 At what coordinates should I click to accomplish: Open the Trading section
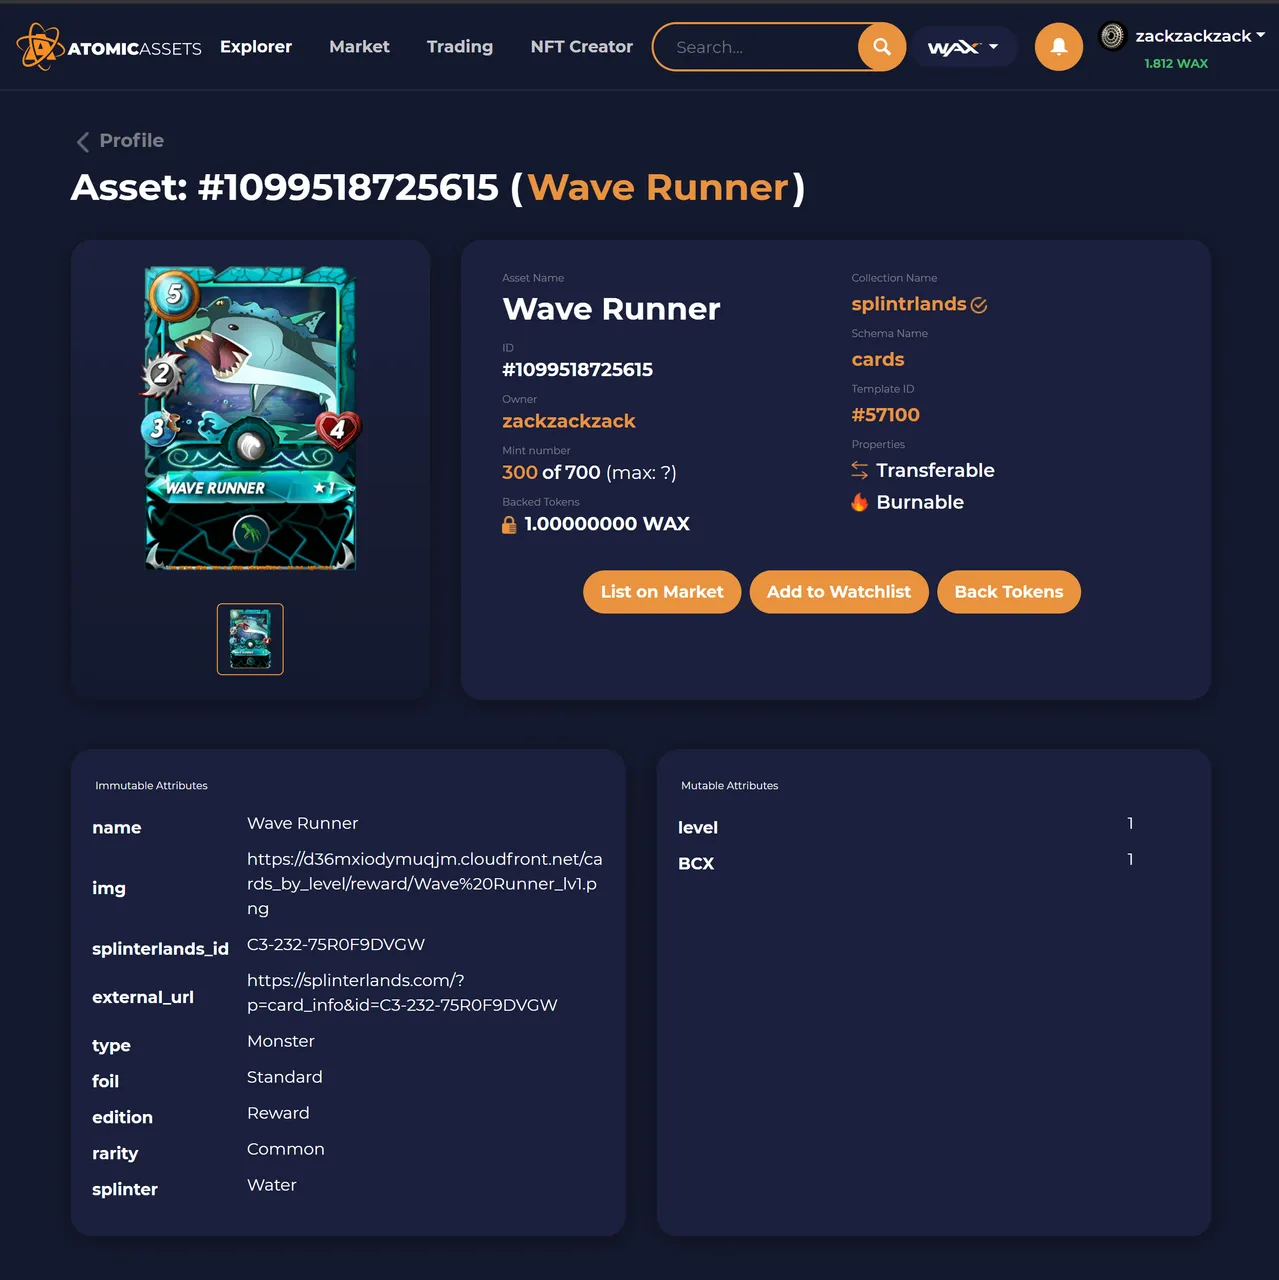pos(460,47)
